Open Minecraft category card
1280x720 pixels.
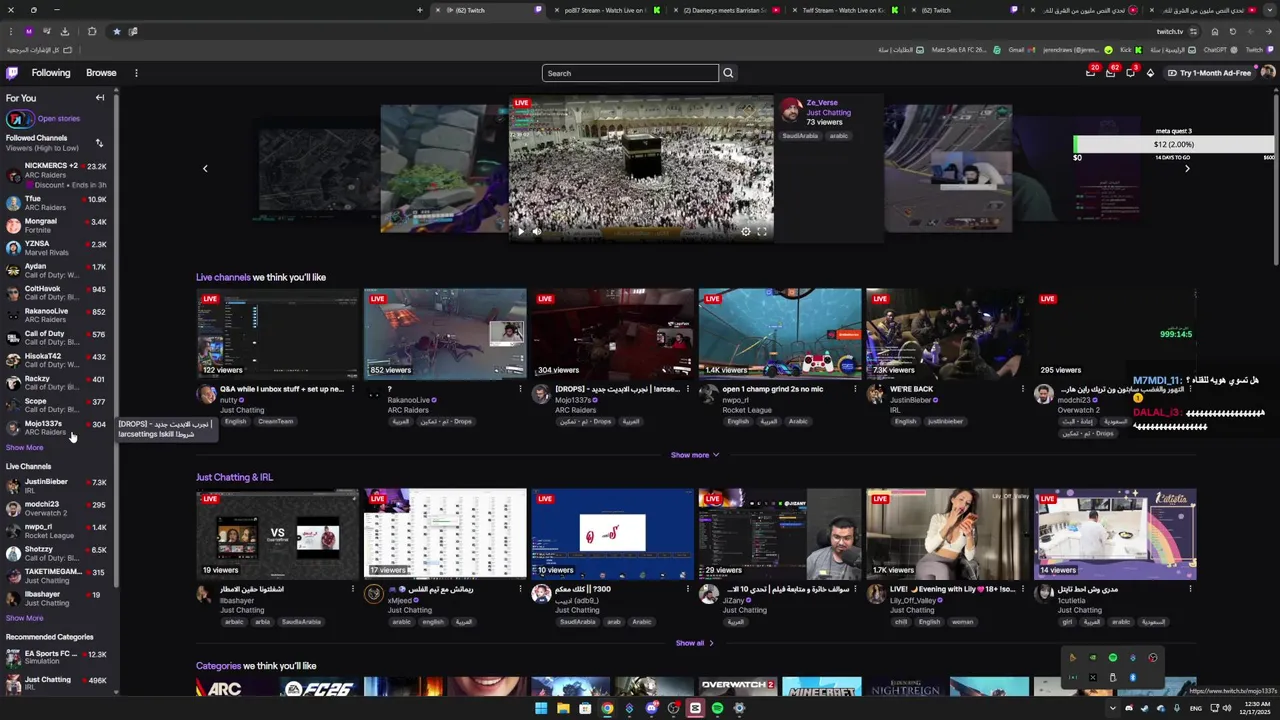(821, 686)
